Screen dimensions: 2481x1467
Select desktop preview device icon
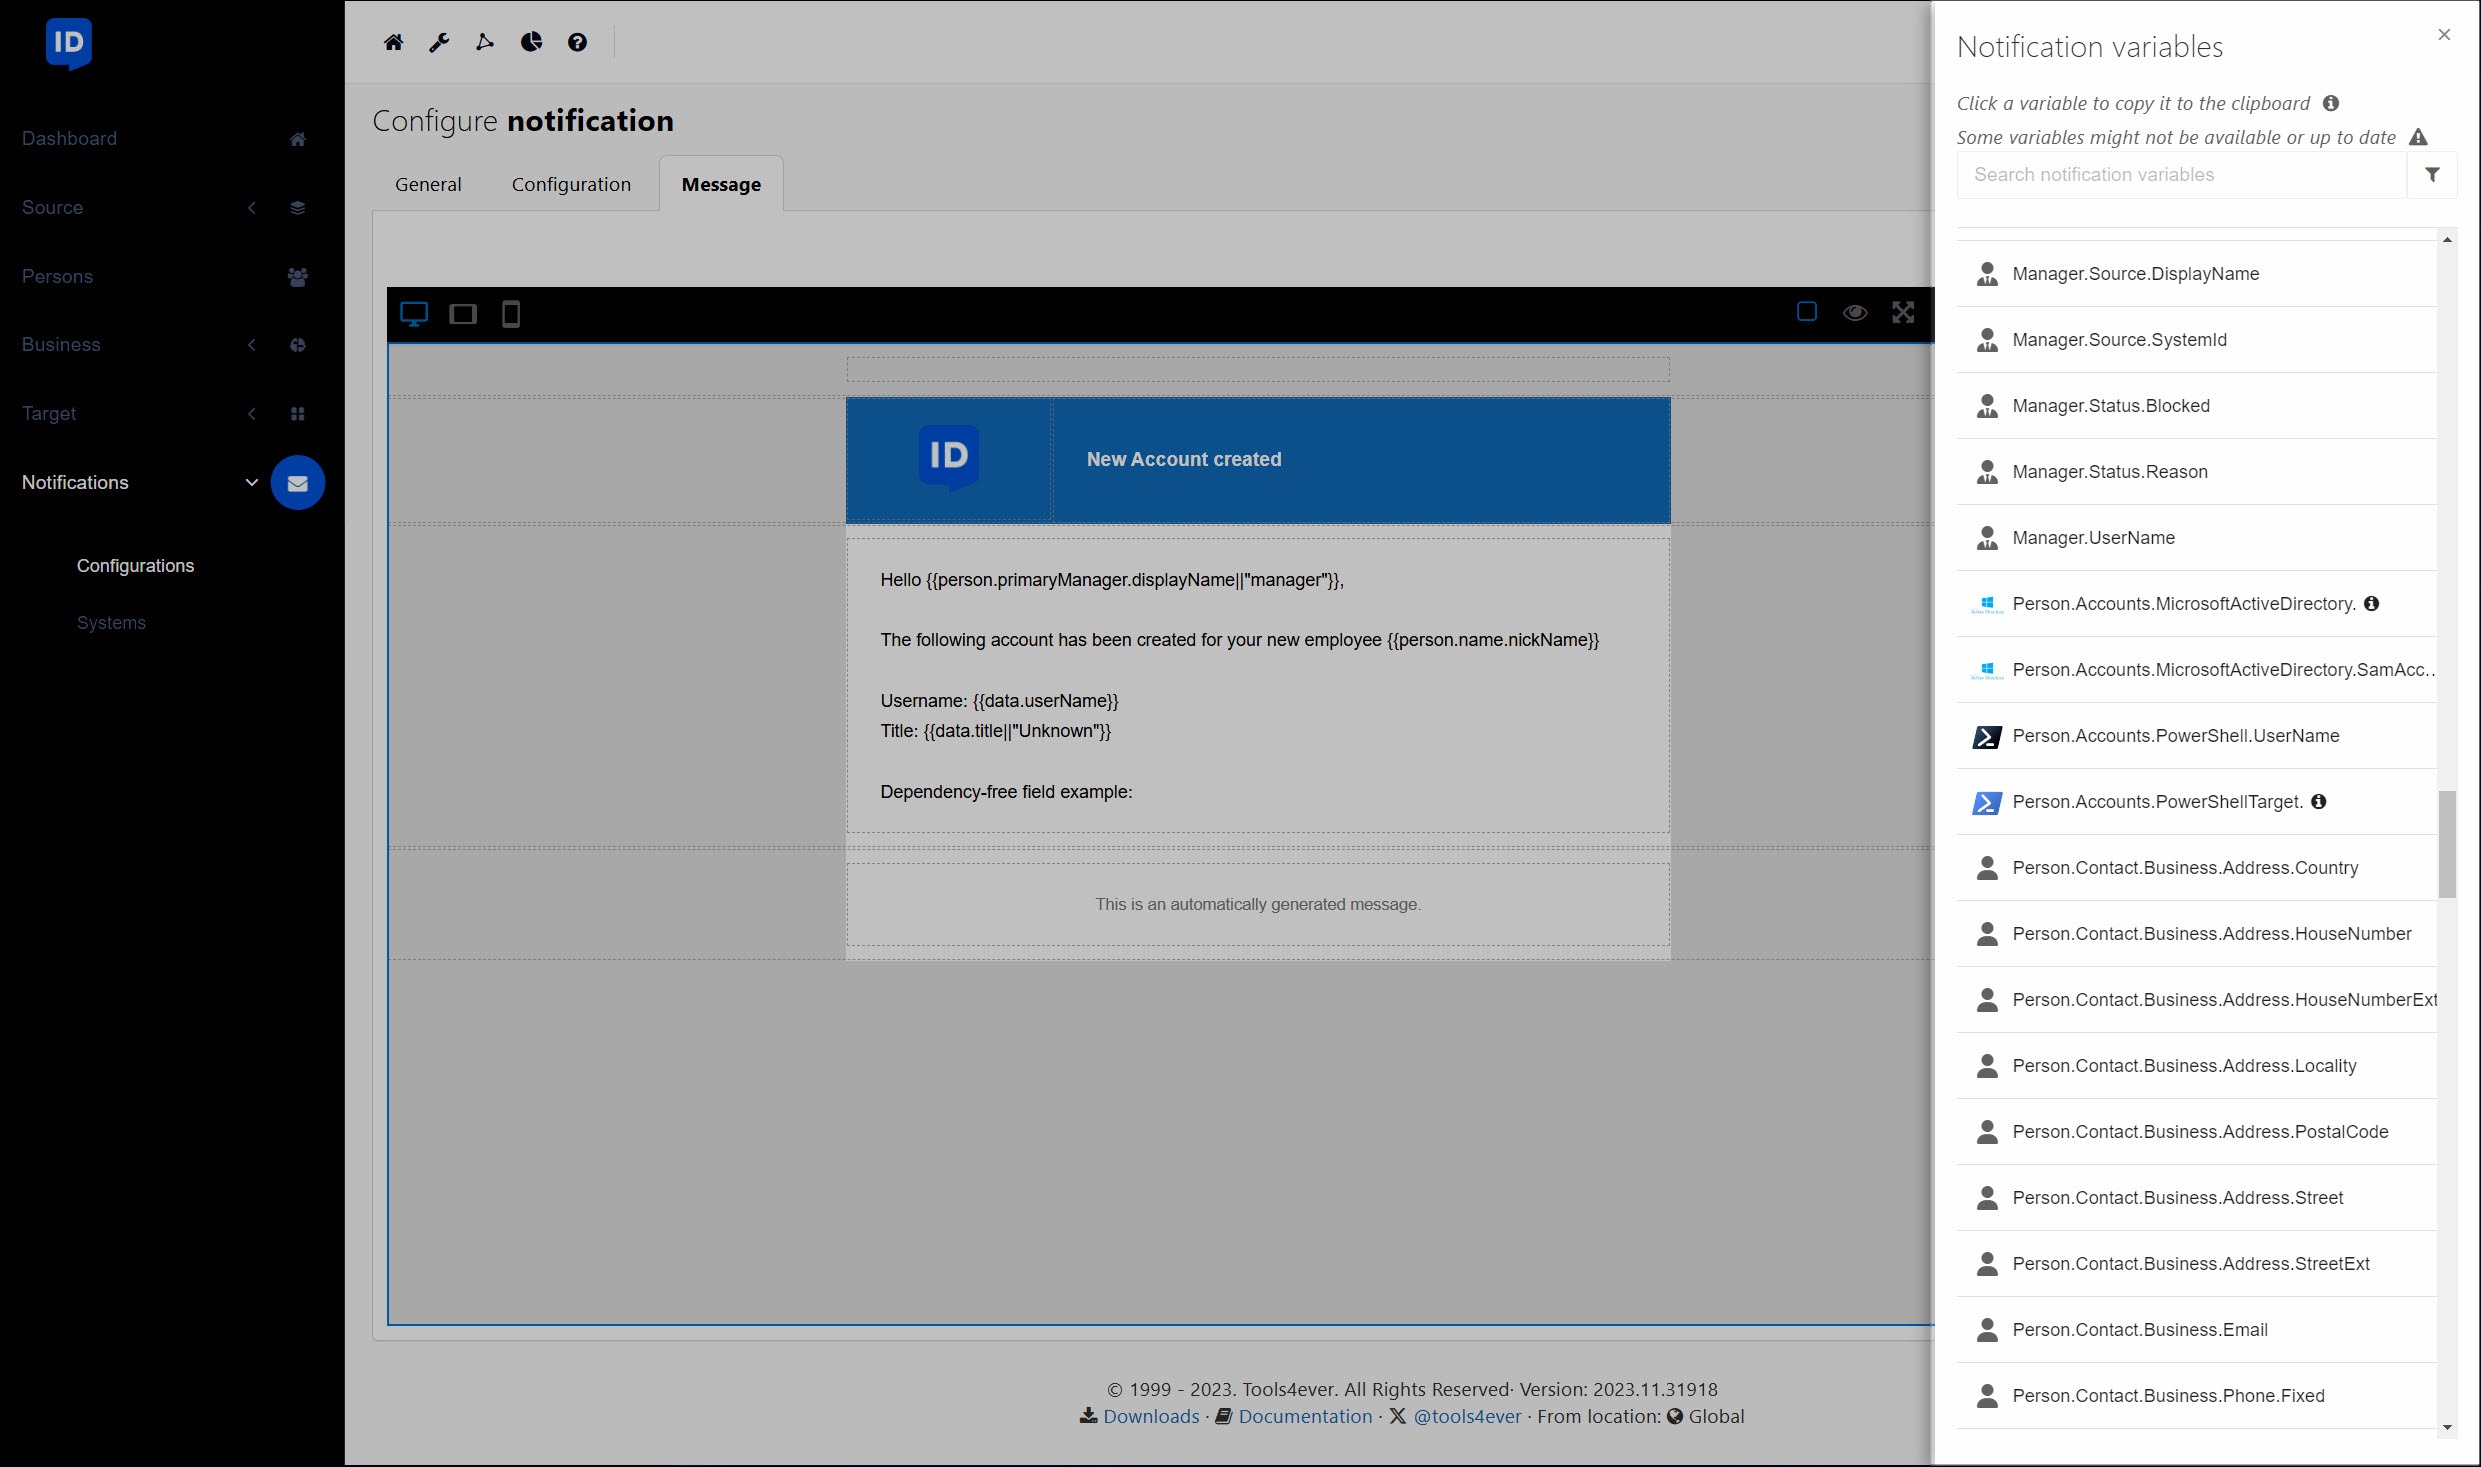(414, 314)
